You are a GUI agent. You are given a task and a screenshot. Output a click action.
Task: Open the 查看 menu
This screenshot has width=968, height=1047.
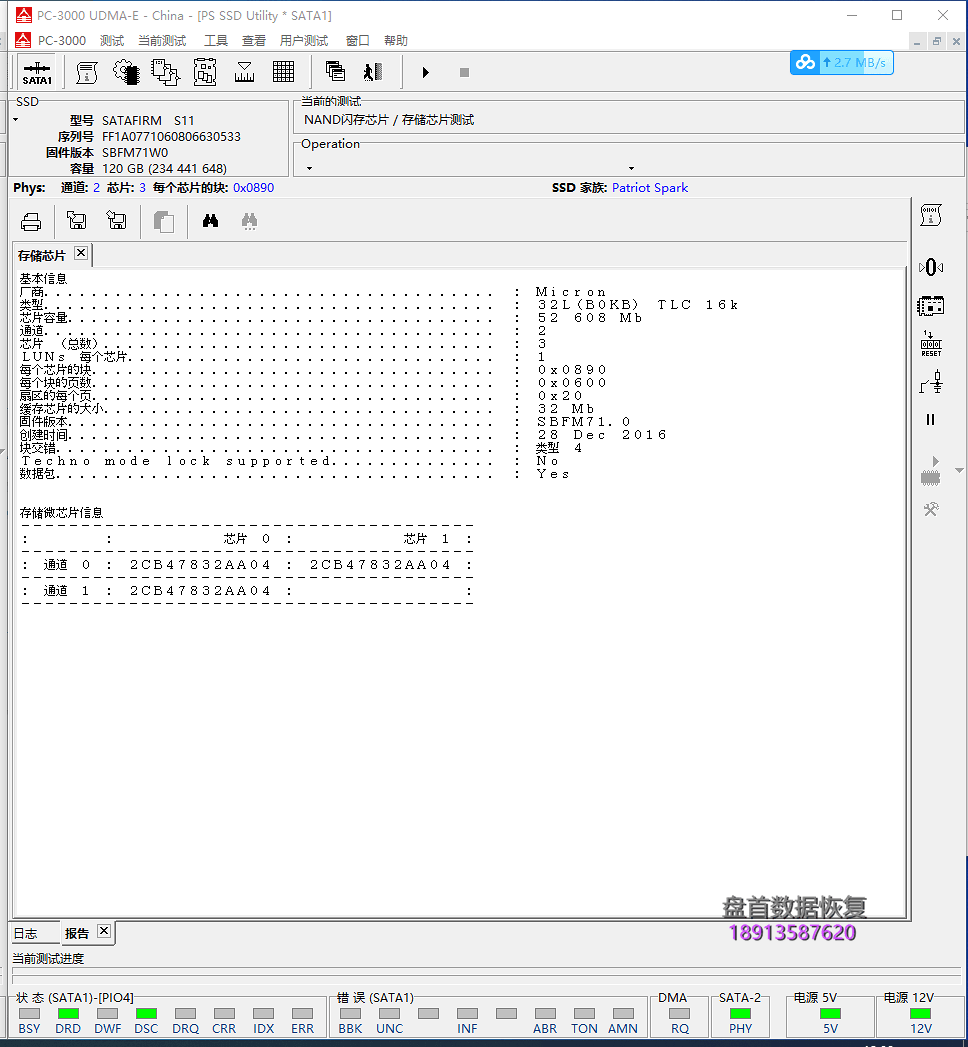(x=254, y=41)
